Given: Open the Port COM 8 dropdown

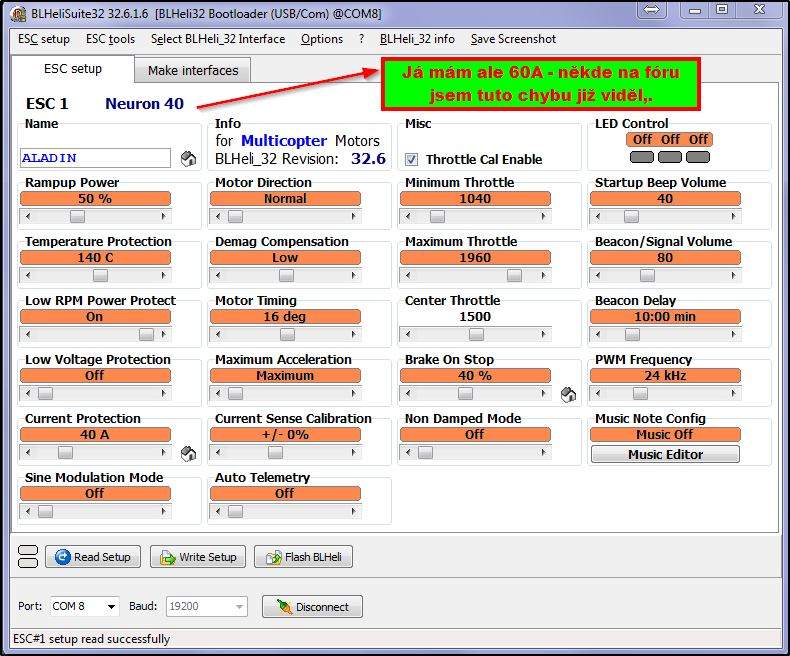Looking at the screenshot, I should [x=109, y=607].
